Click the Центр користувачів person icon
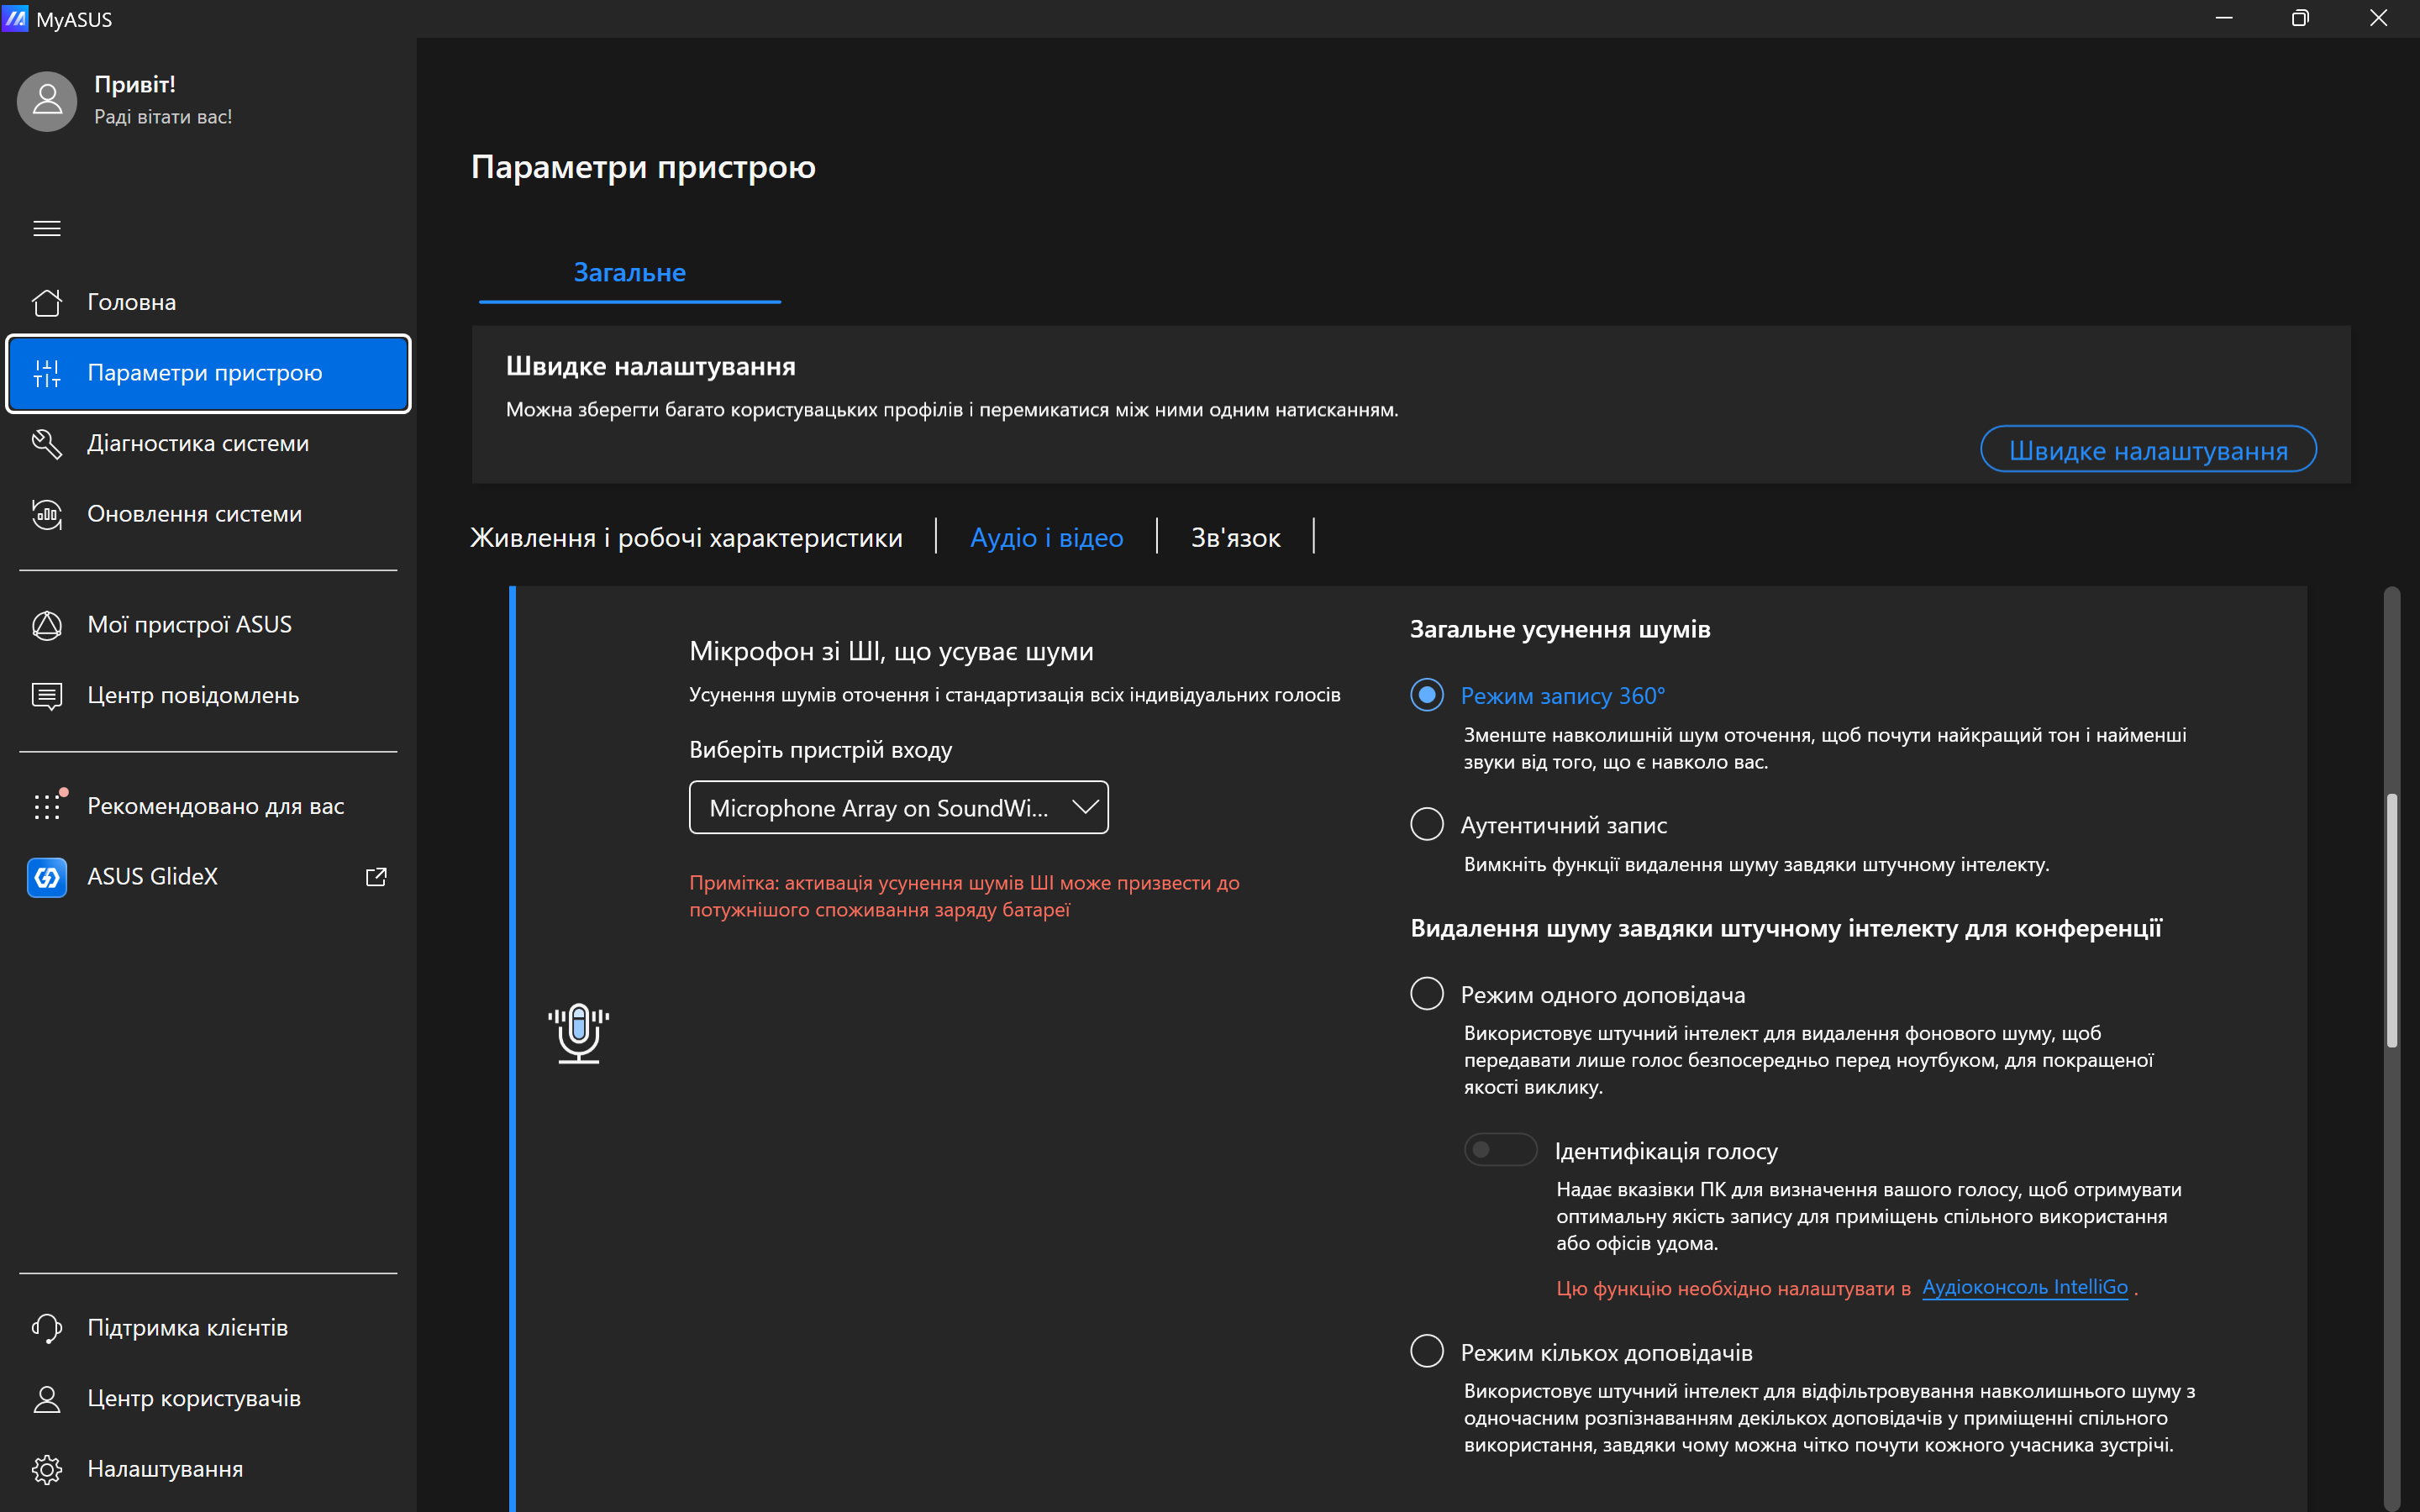The image size is (2420, 1512). [47, 1398]
